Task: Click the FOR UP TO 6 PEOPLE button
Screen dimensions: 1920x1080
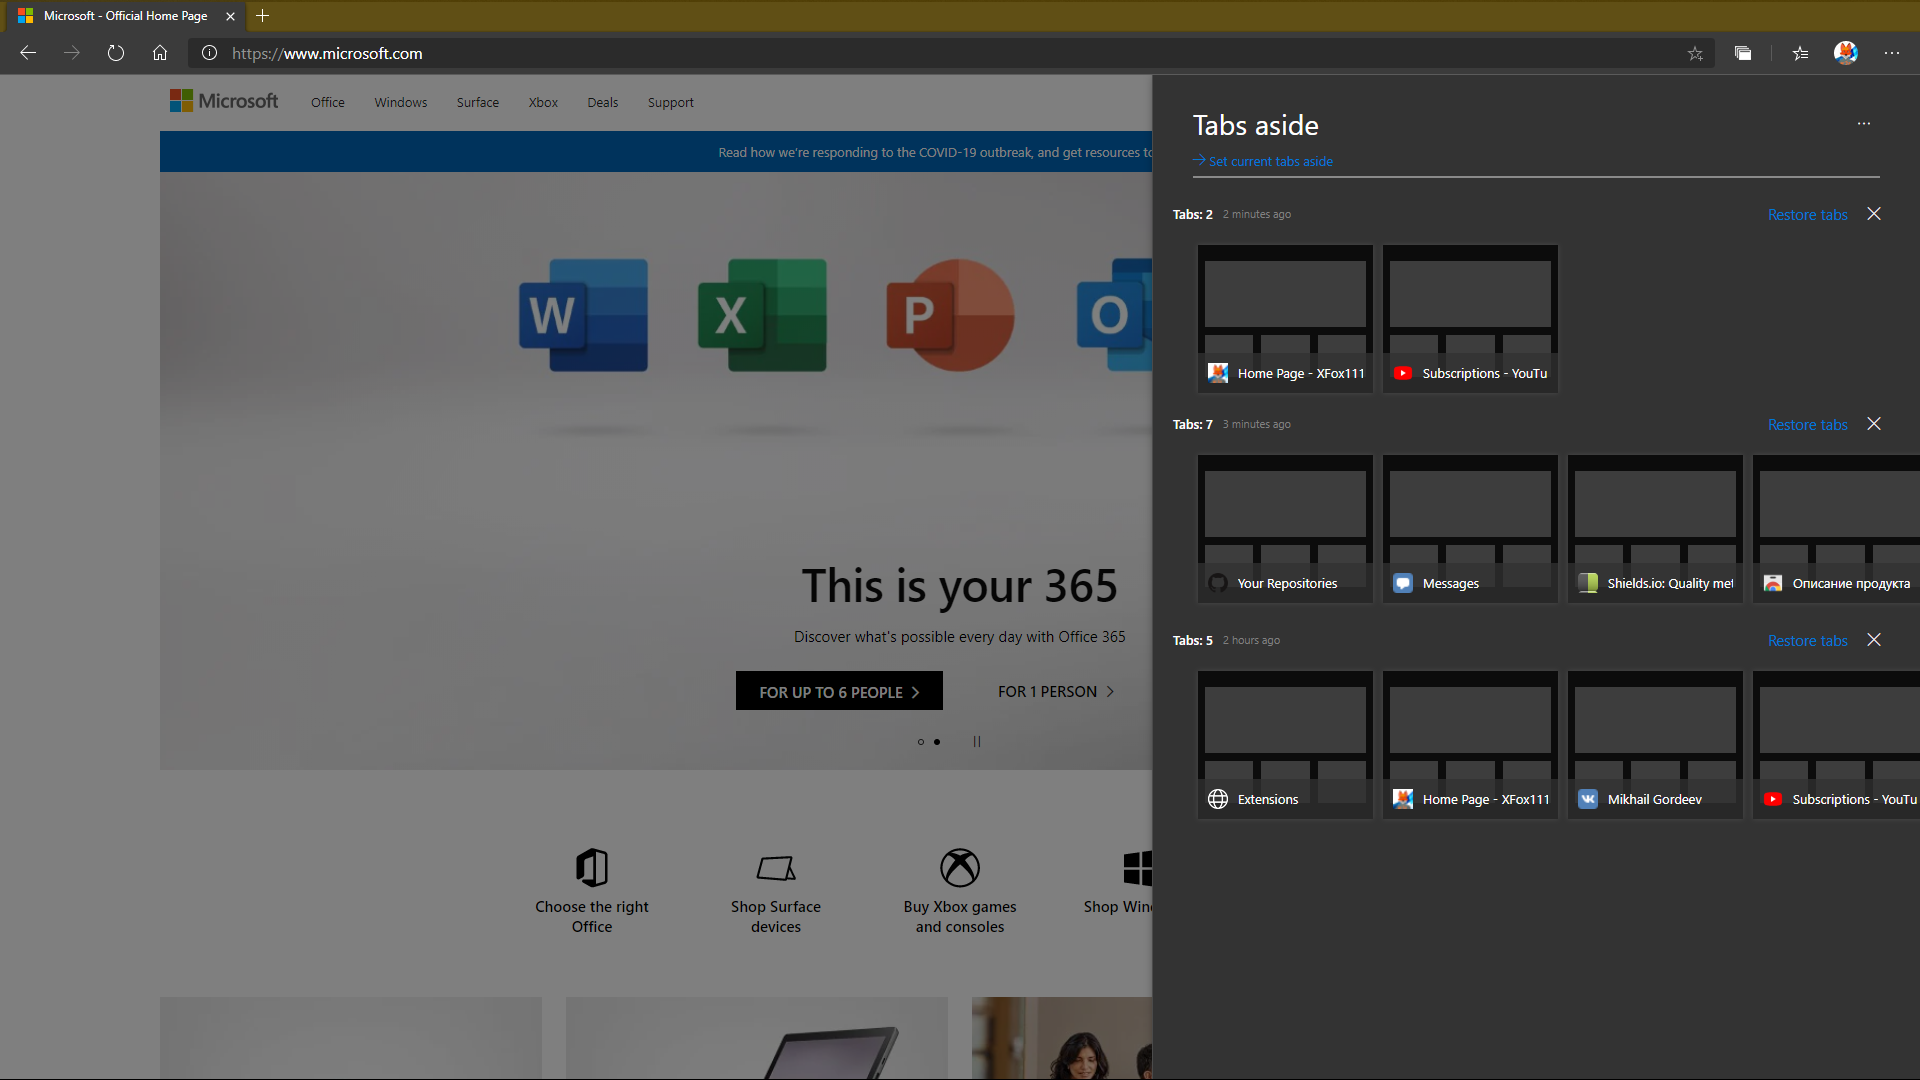Action: coord(839,691)
